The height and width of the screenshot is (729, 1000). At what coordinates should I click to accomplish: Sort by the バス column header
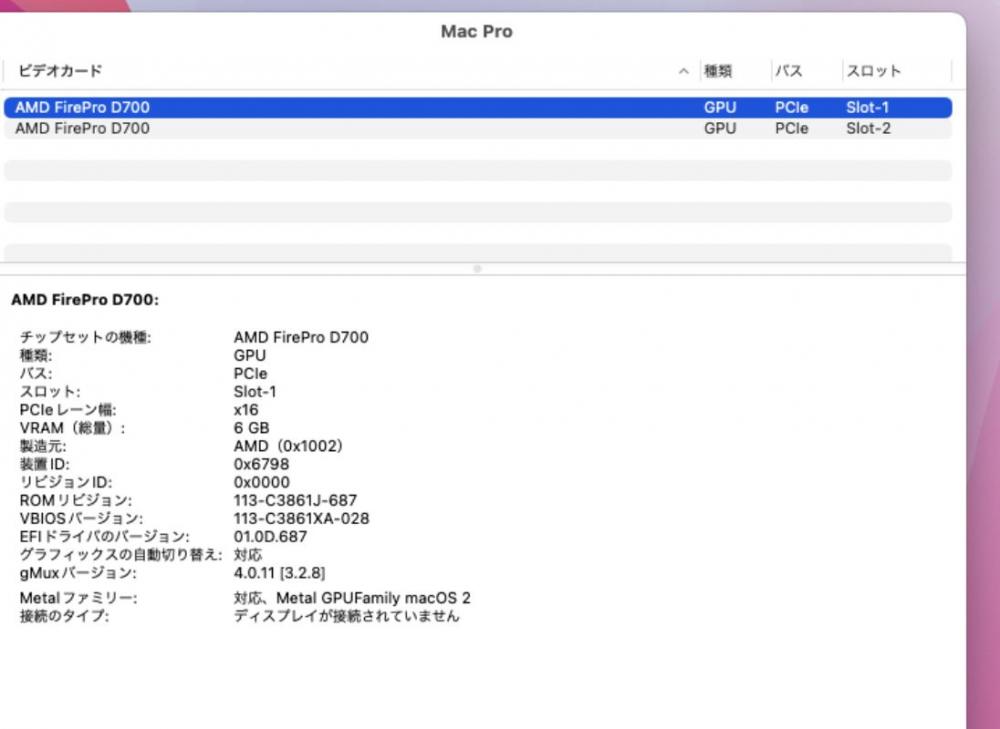(x=789, y=71)
